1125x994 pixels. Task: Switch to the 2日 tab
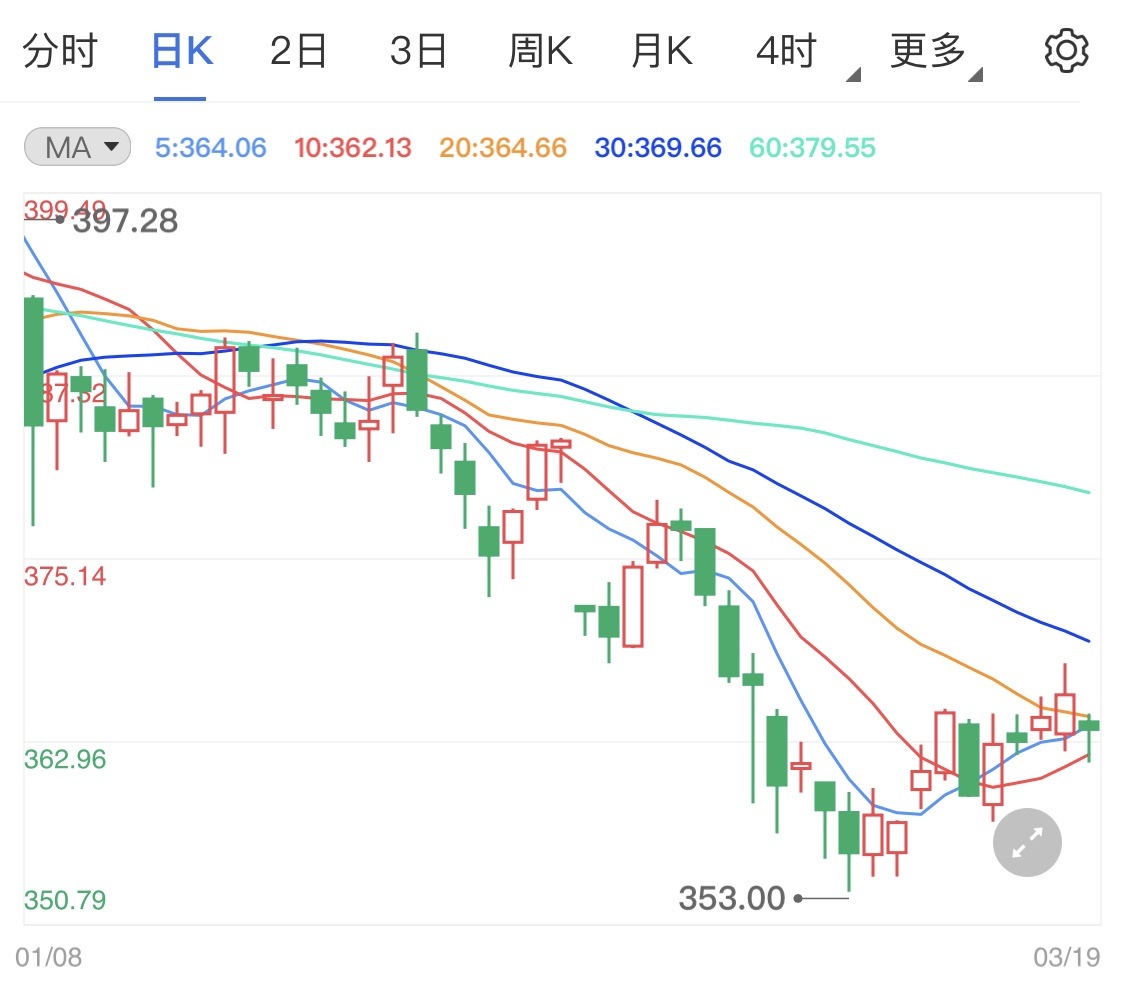(298, 52)
